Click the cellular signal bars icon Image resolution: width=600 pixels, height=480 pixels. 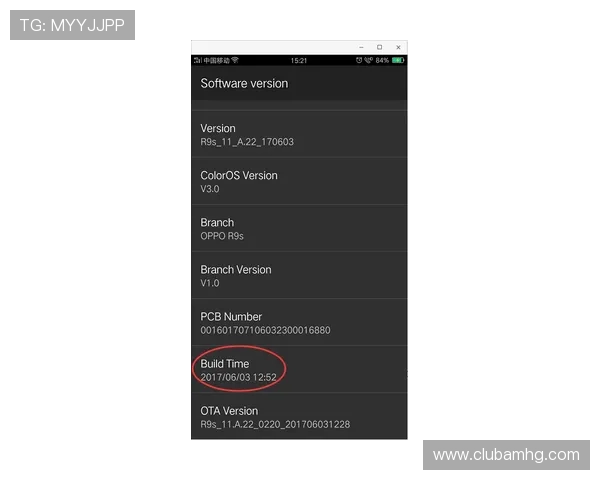point(197,60)
